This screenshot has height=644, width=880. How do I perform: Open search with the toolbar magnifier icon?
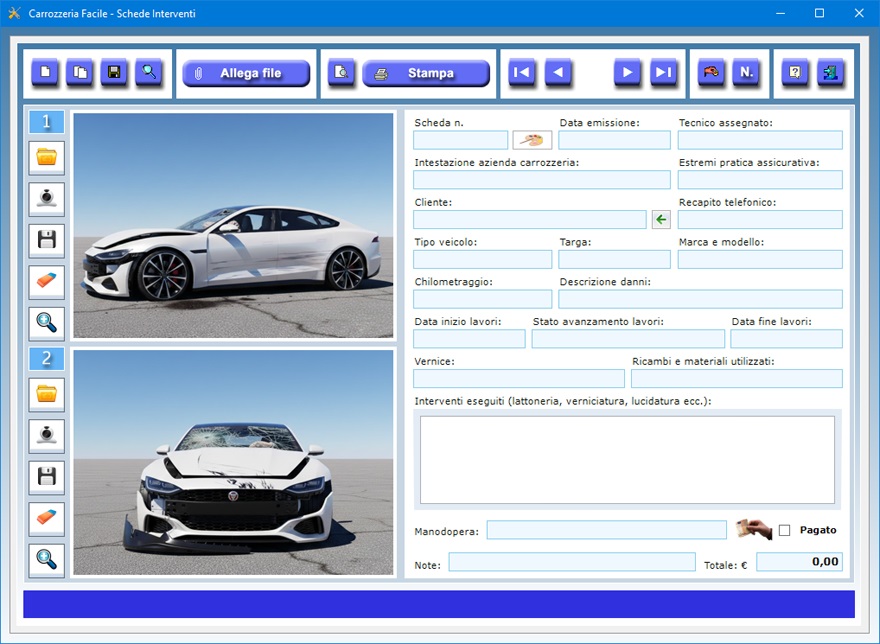coord(149,73)
